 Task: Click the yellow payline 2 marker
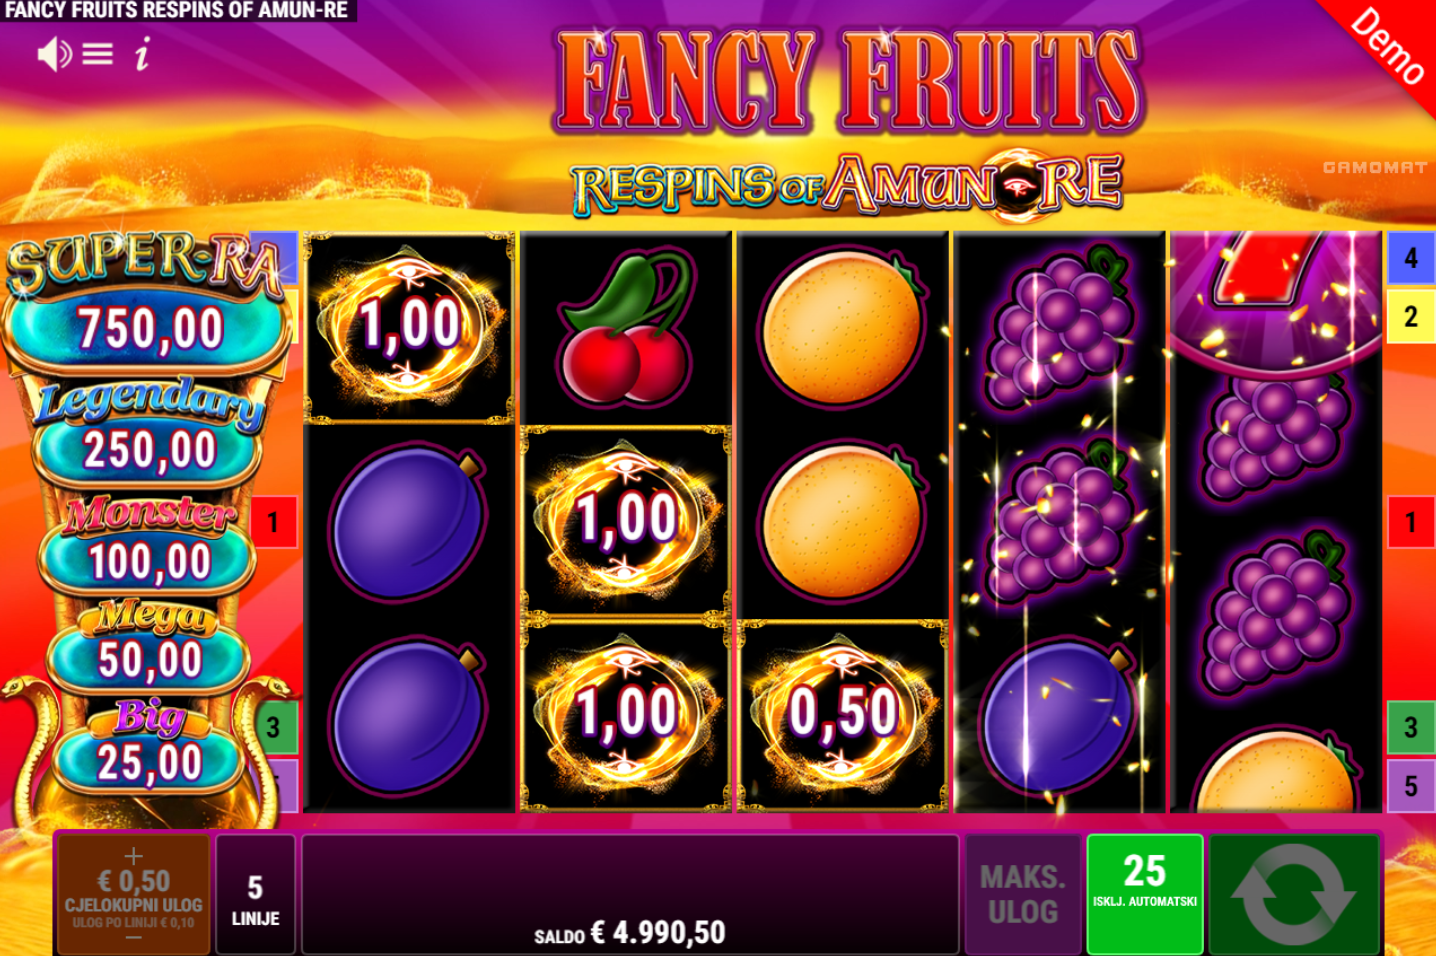coord(1411,316)
